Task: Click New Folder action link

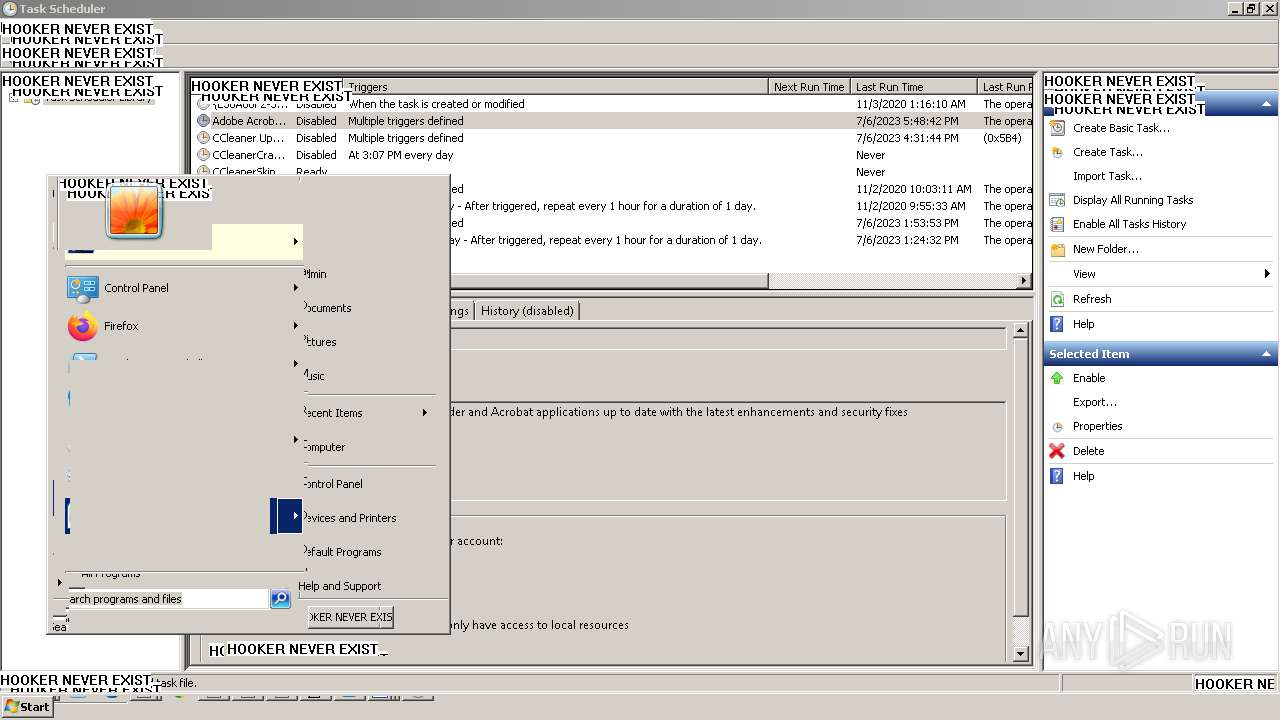Action: click(1106, 249)
